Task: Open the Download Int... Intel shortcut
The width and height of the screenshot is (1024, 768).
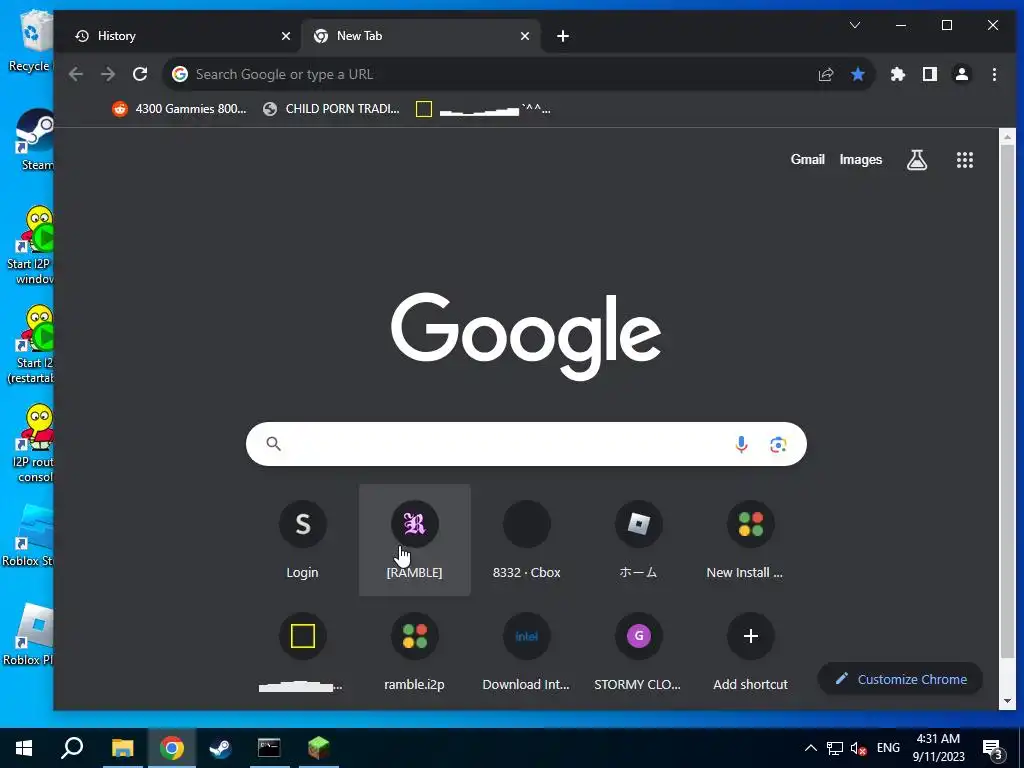Action: 526,652
